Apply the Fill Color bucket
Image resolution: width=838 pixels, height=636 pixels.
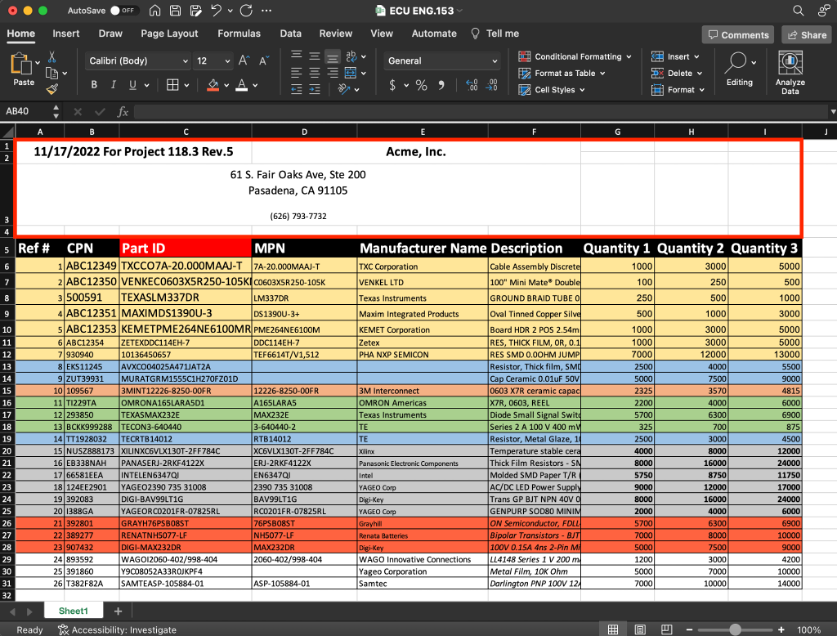[213, 84]
